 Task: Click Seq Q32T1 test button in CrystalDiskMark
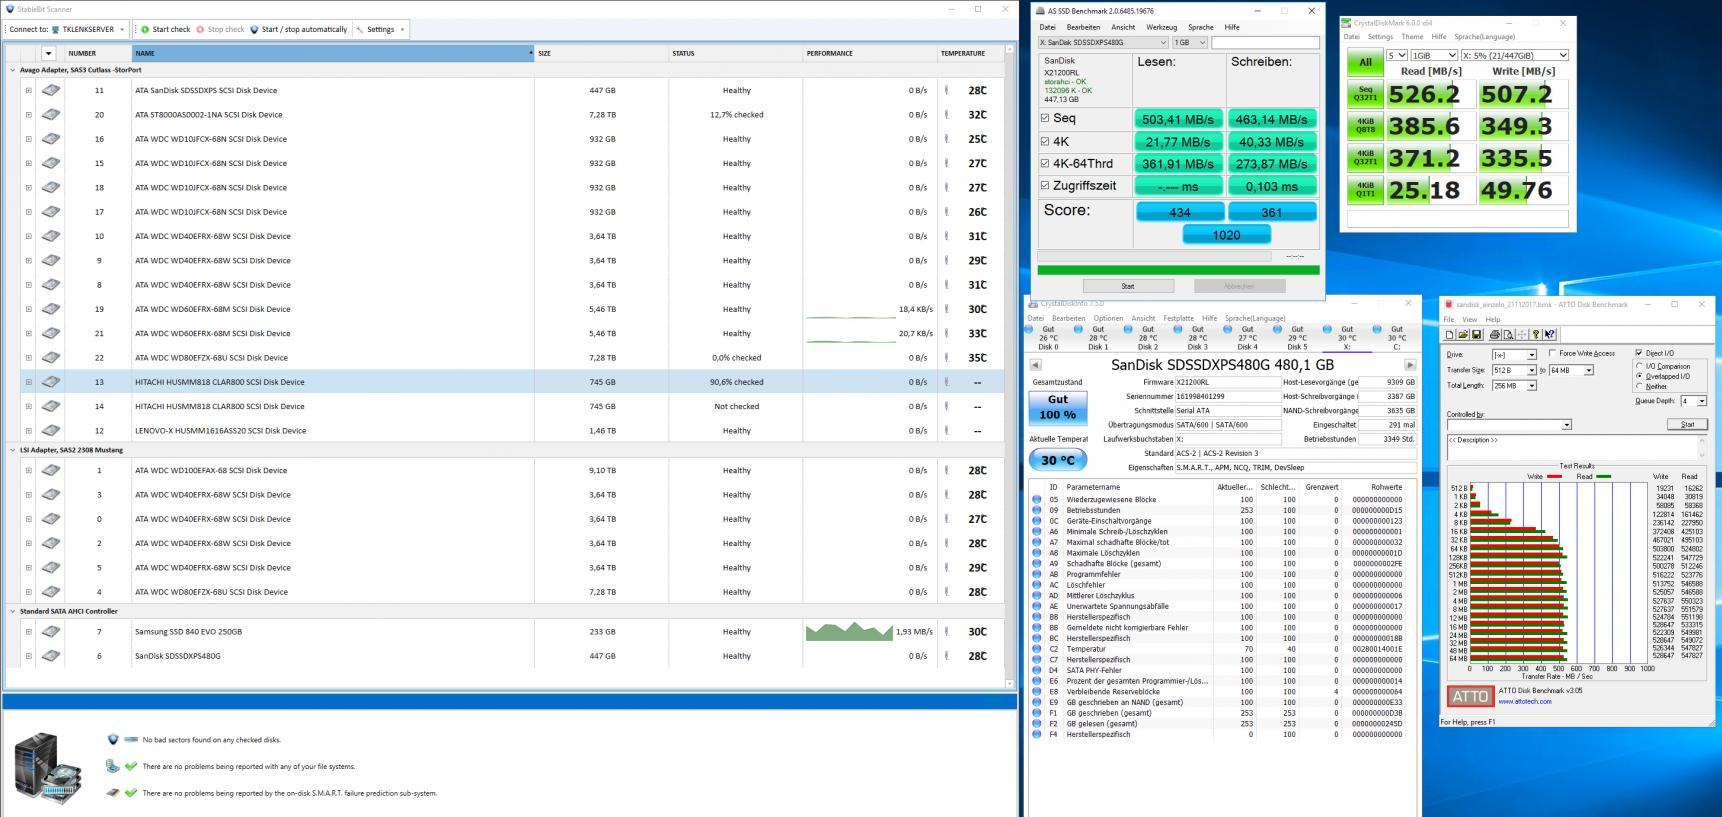point(1365,94)
